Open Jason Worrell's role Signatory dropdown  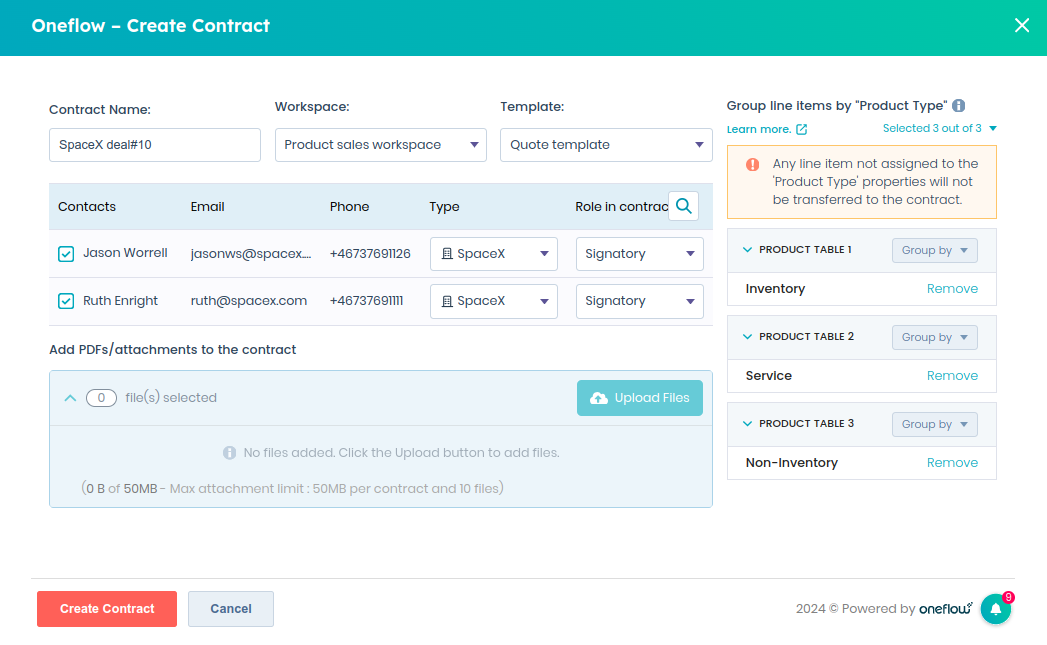coord(640,254)
